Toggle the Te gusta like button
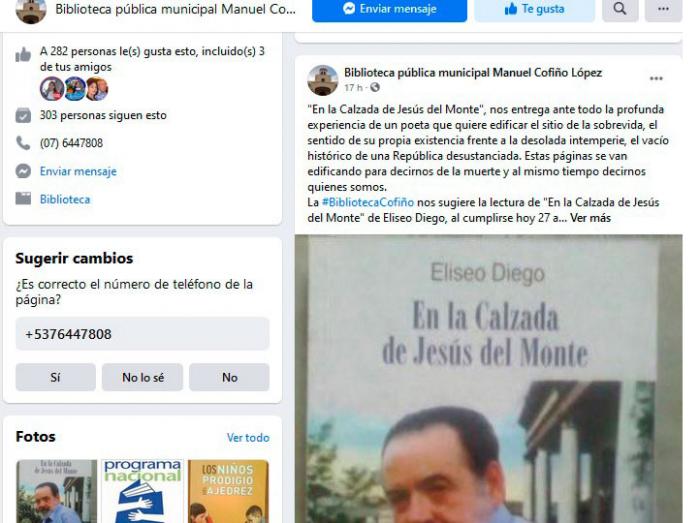 click(534, 9)
